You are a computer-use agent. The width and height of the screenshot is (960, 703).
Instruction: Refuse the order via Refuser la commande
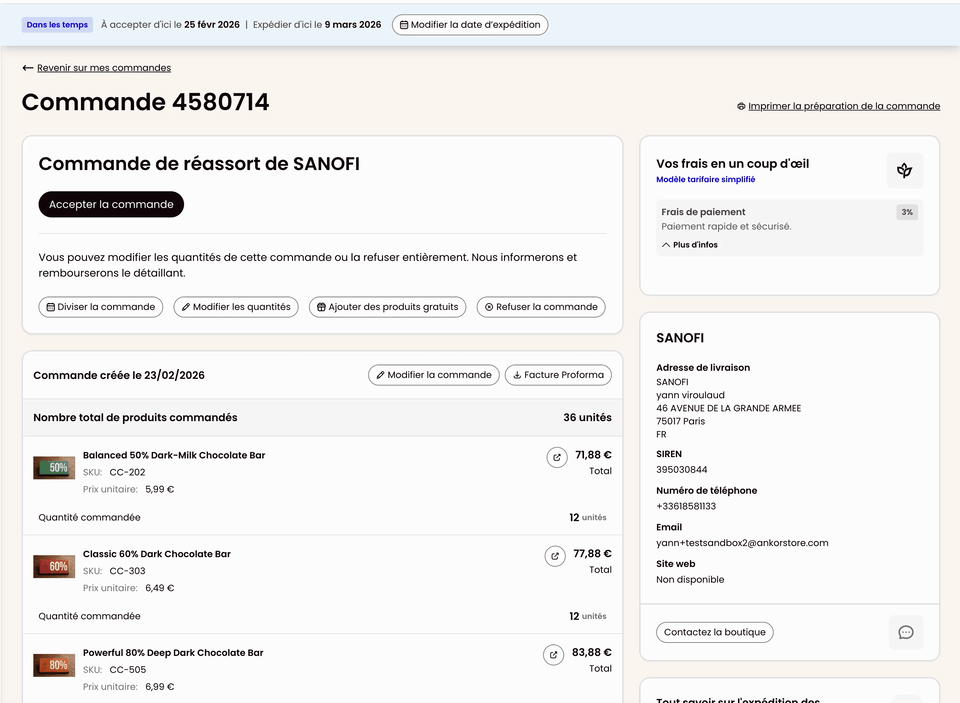[541, 307]
